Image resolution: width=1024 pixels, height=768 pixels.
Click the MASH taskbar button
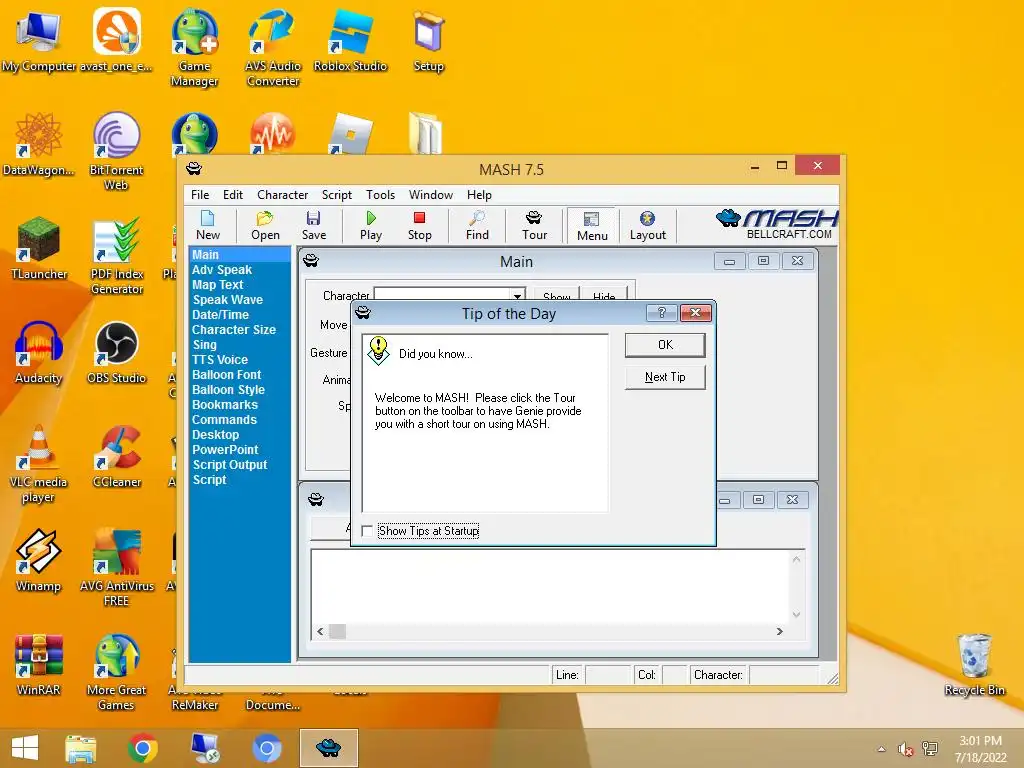328,748
